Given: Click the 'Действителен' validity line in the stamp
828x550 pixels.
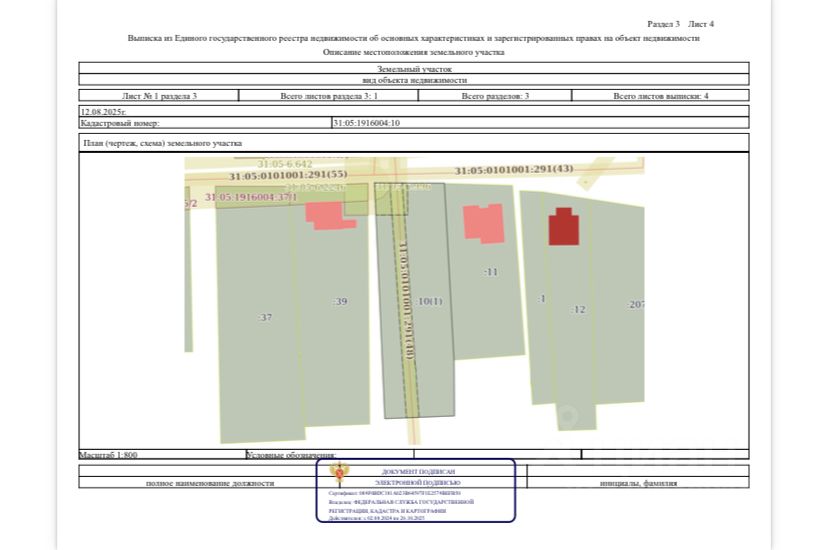Looking at the screenshot, I should click(x=377, y=518).
